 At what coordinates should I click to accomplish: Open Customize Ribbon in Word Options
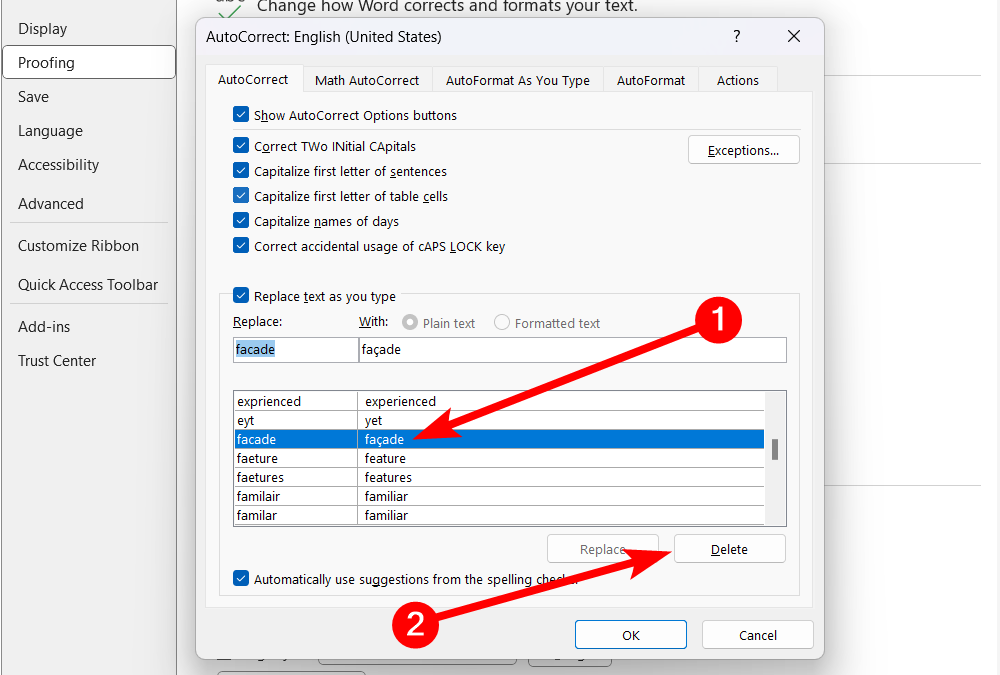pos(89,246)
